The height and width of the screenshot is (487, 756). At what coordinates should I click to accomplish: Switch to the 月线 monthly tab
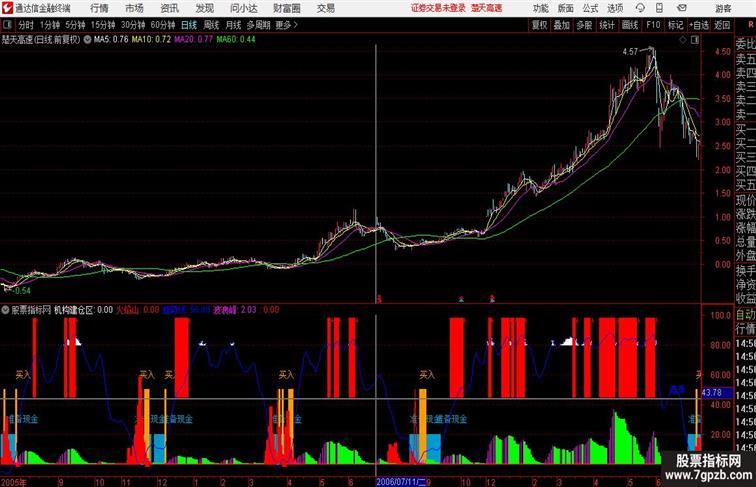coord(233,25)
